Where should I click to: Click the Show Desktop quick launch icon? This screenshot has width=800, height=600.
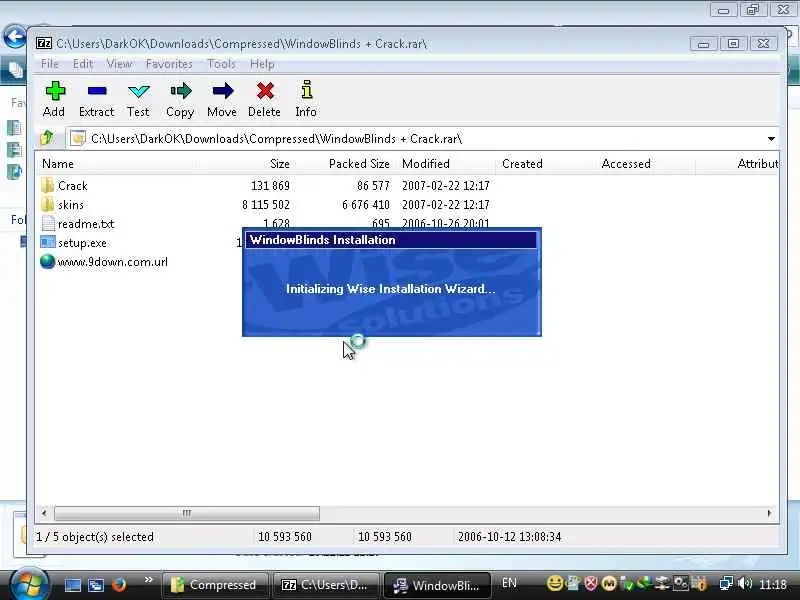pos(72,585)
